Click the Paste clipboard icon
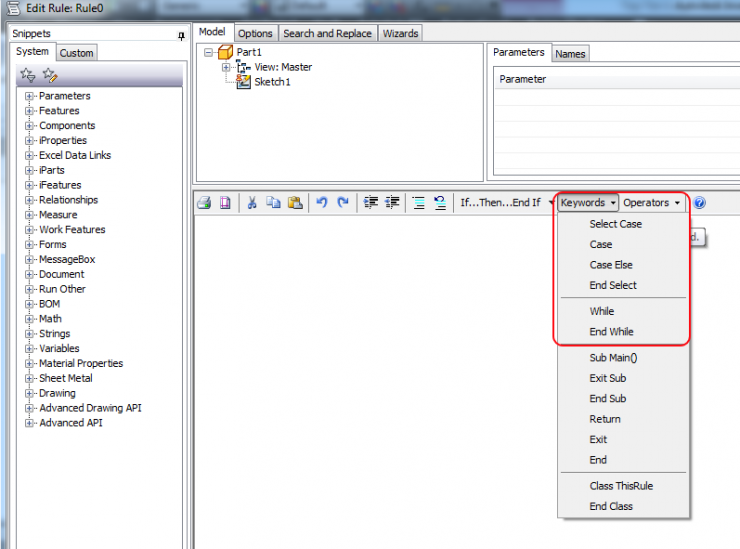The height and width of the screenshot is (549, 740). 295,203
